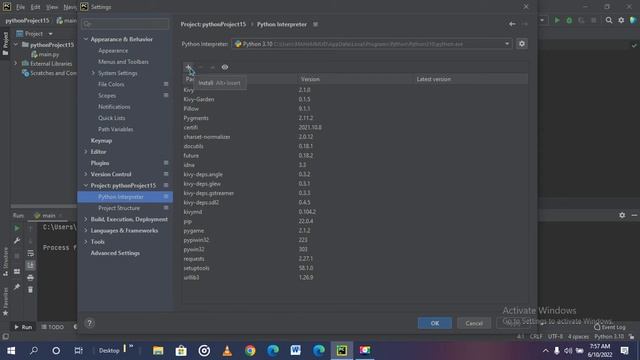
Task: Open the interpreter gear settings button
Action: pyautogui.click(x=522, y=44)
